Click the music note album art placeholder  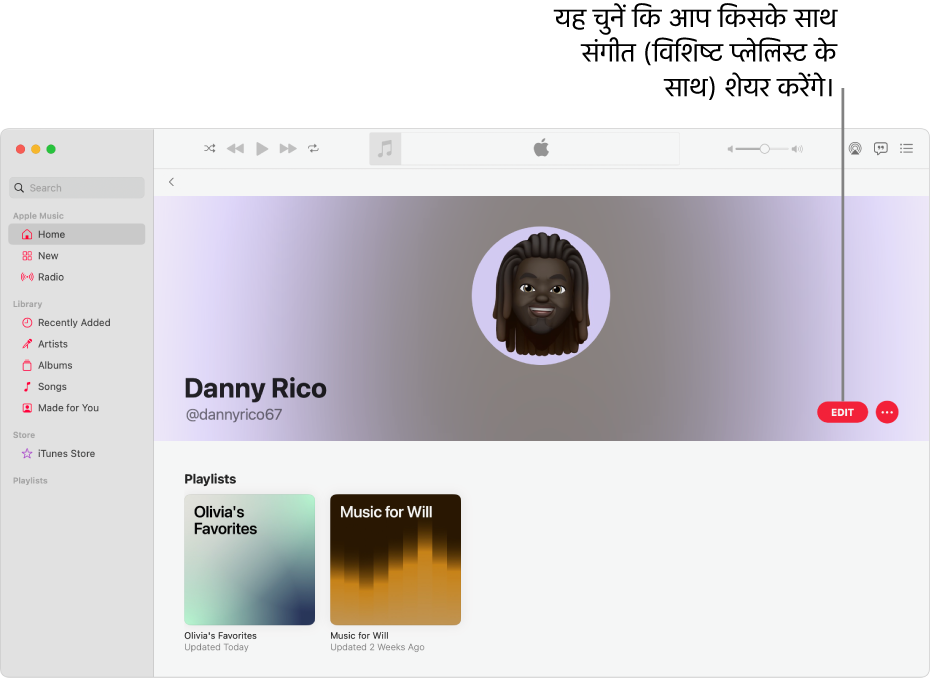[385, 148]
